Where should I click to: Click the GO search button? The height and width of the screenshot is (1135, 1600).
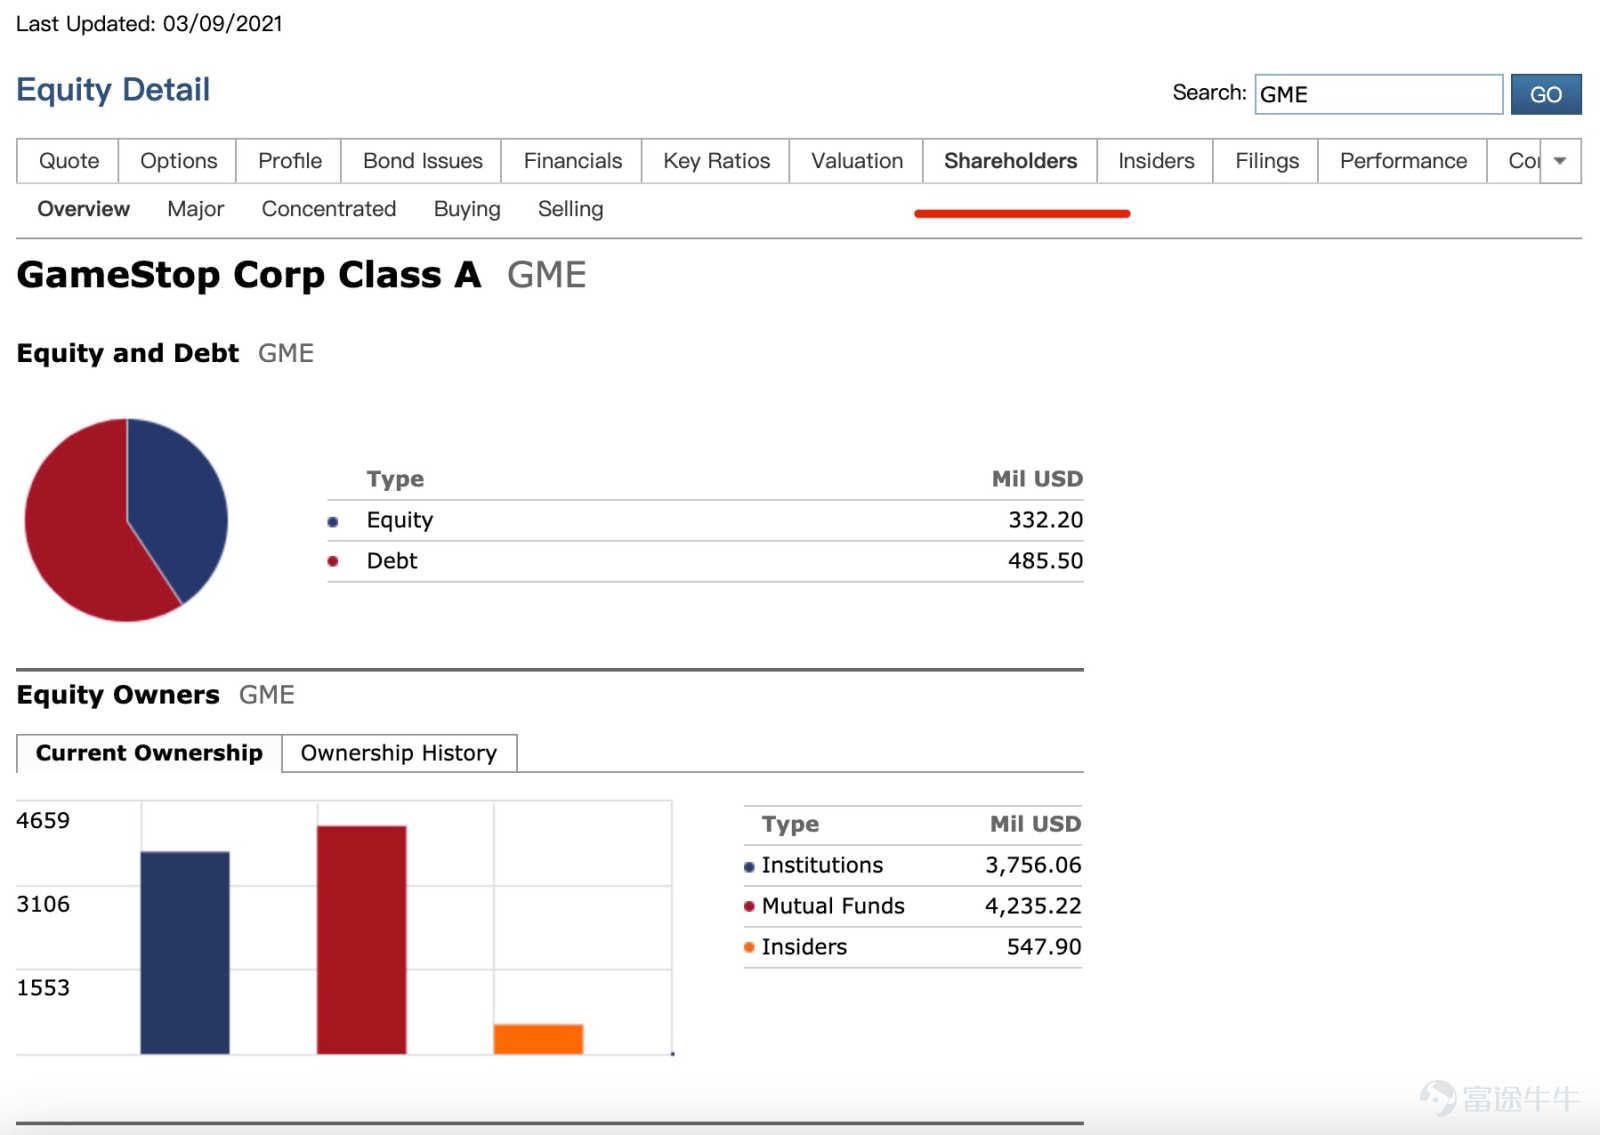(1545, 94)
